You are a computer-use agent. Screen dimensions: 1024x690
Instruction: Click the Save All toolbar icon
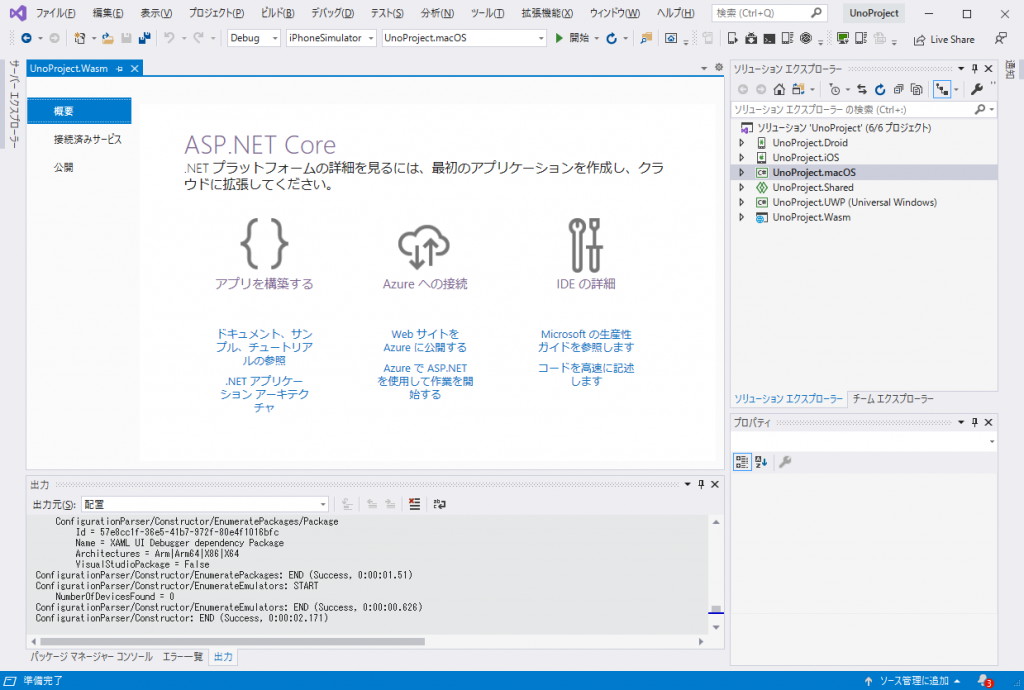pyautogui.click(x=144, y=38)
